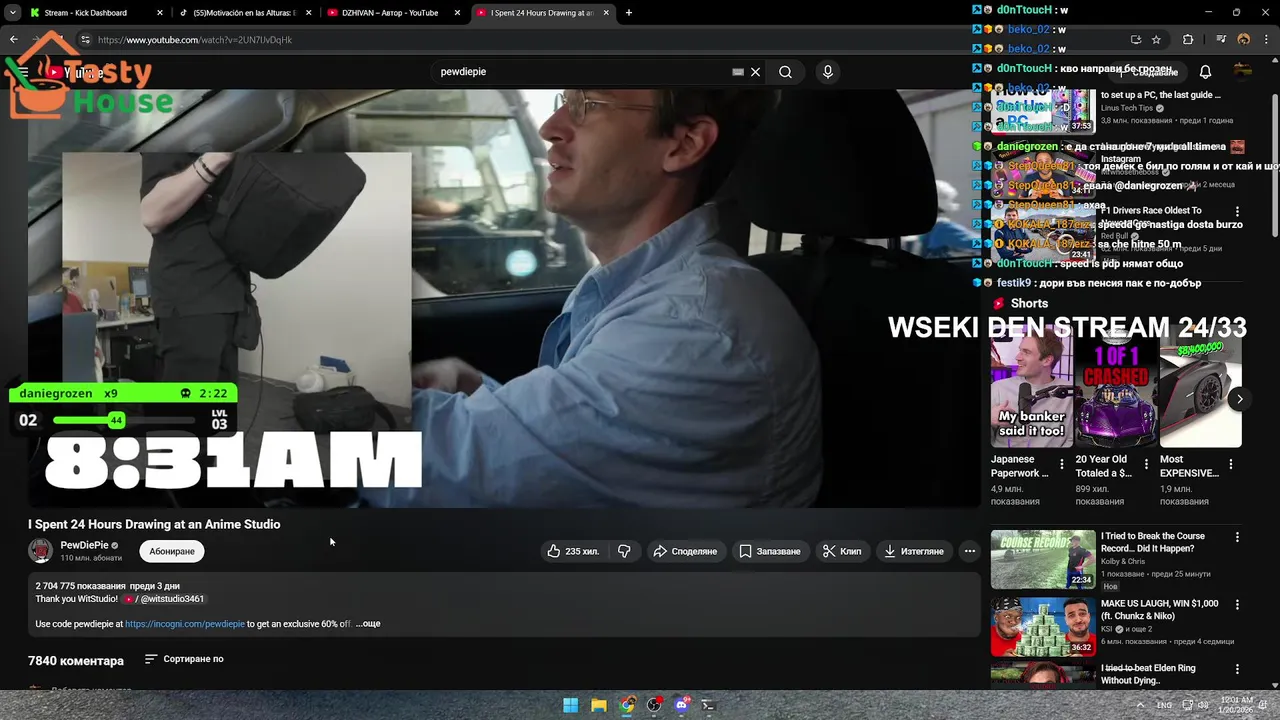Open the Chrome tab search dropdown
The height and width of the screenshot is (720, 1280).
(13, 13)
